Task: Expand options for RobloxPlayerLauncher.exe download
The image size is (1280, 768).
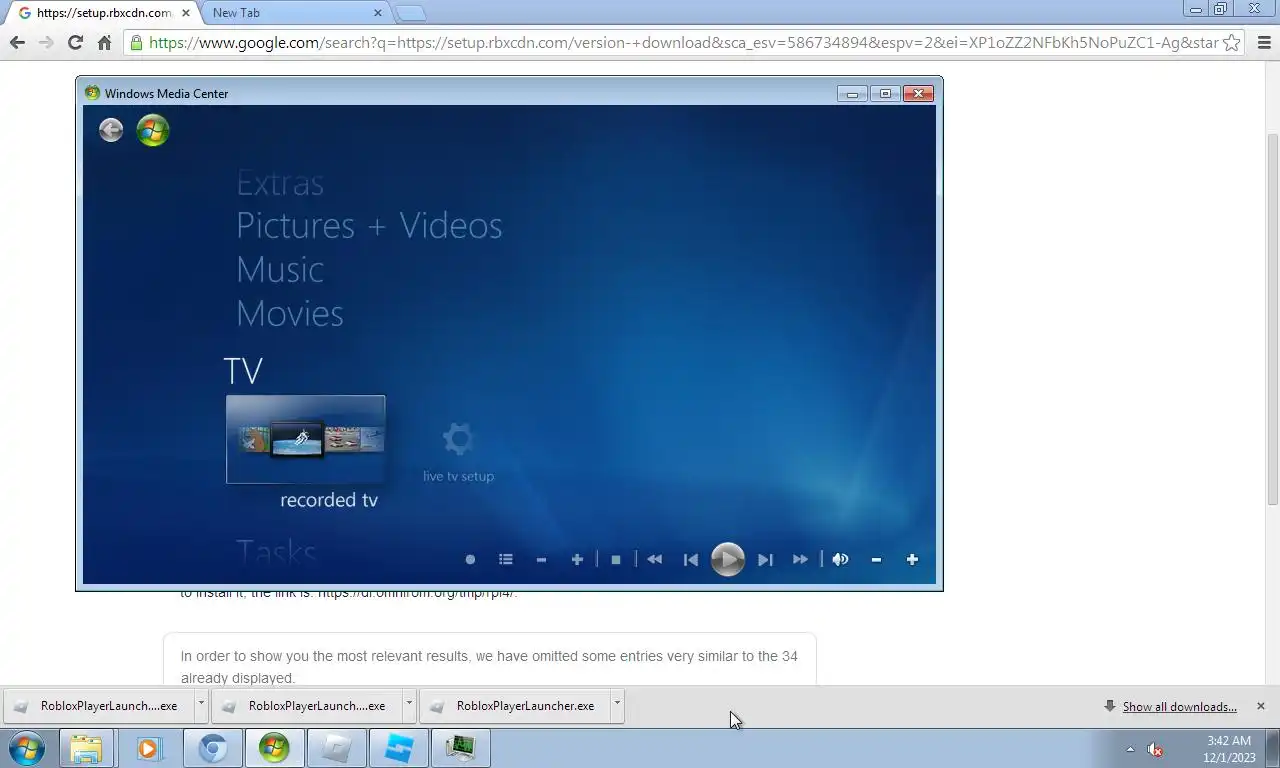Action: [x=617, y=704]
